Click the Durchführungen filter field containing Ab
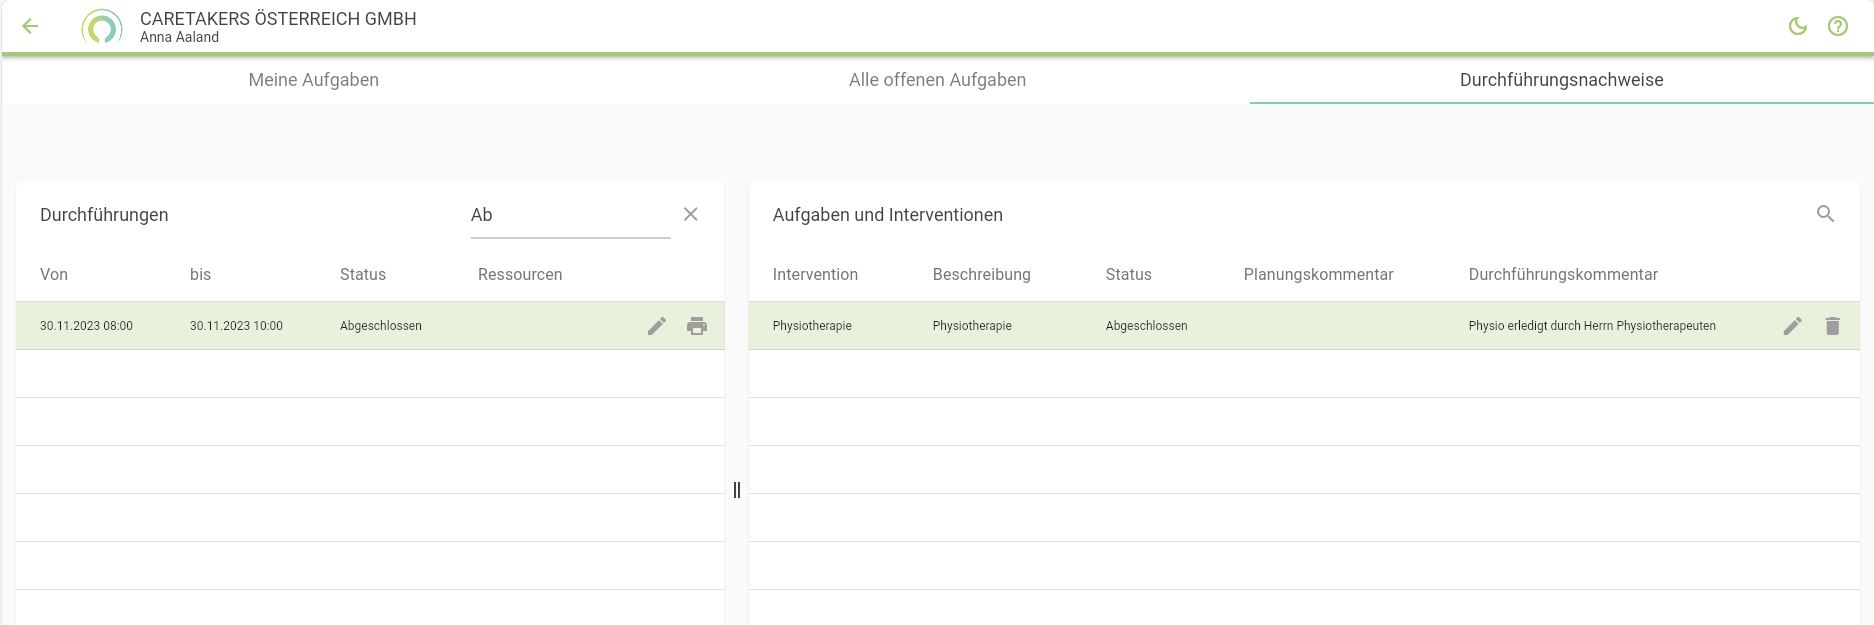Viewport: 1874px width, 625px height. coord(569,215)
